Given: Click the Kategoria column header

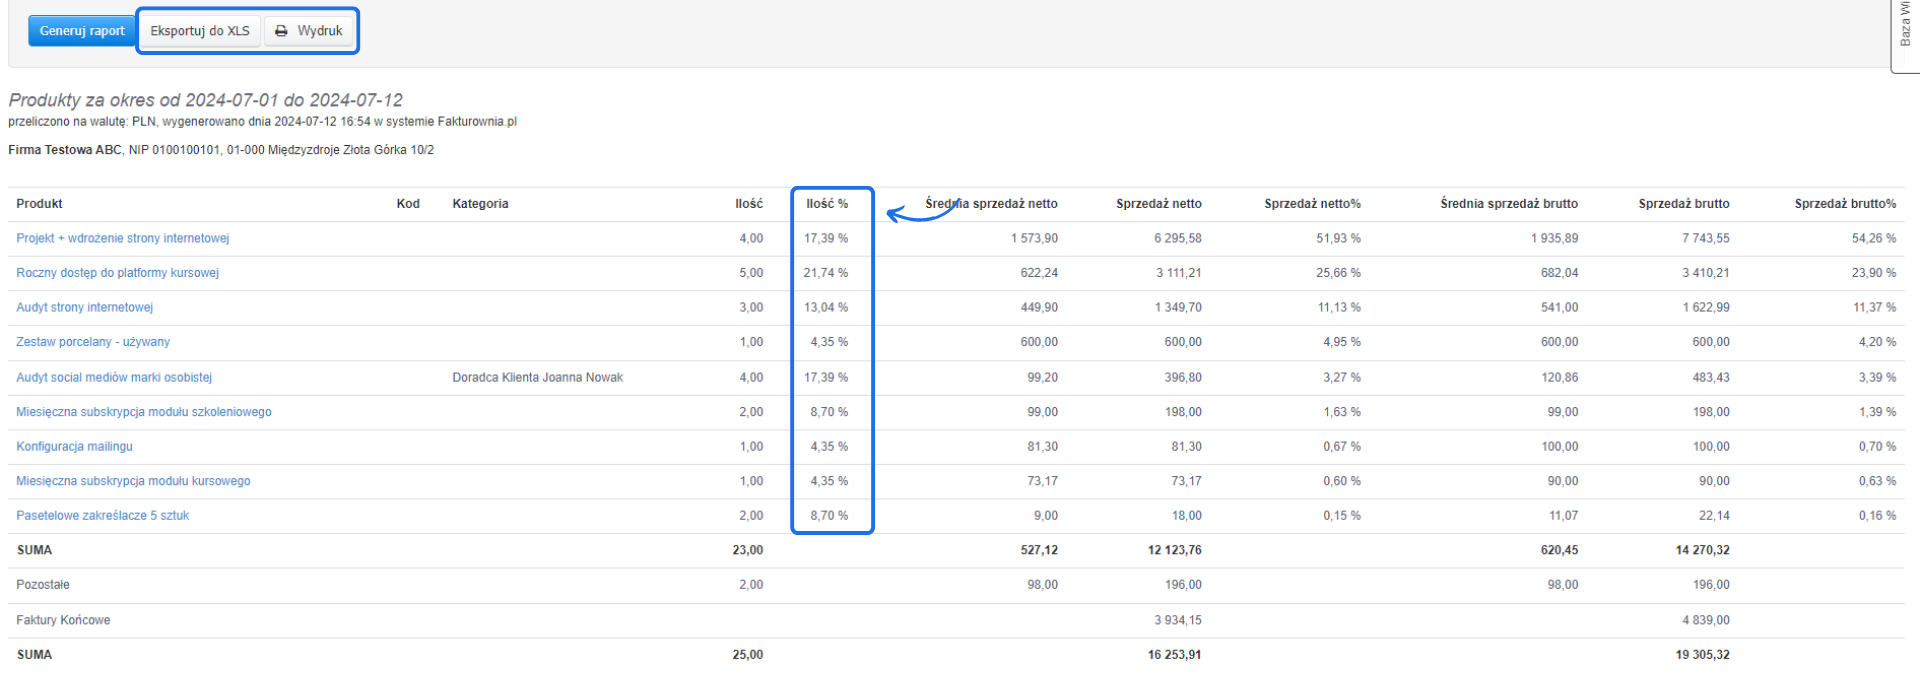Looking at the screenshot, I should coord(480,204).
